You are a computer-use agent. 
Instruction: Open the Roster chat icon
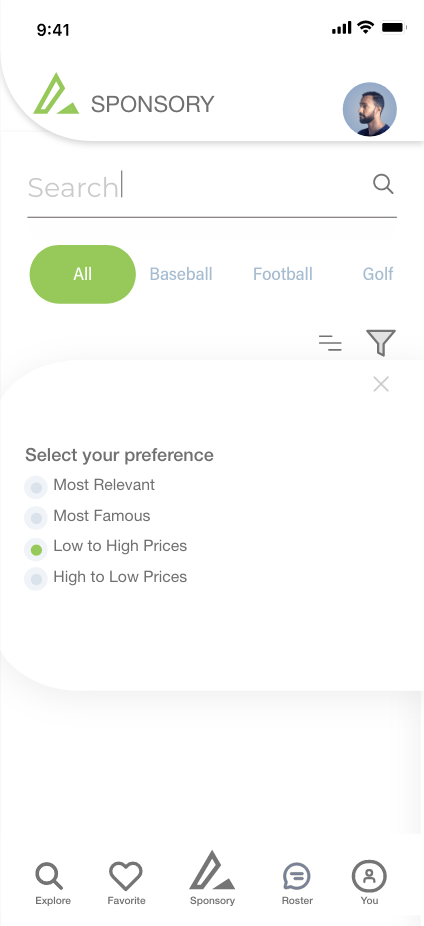click(297, 876)
